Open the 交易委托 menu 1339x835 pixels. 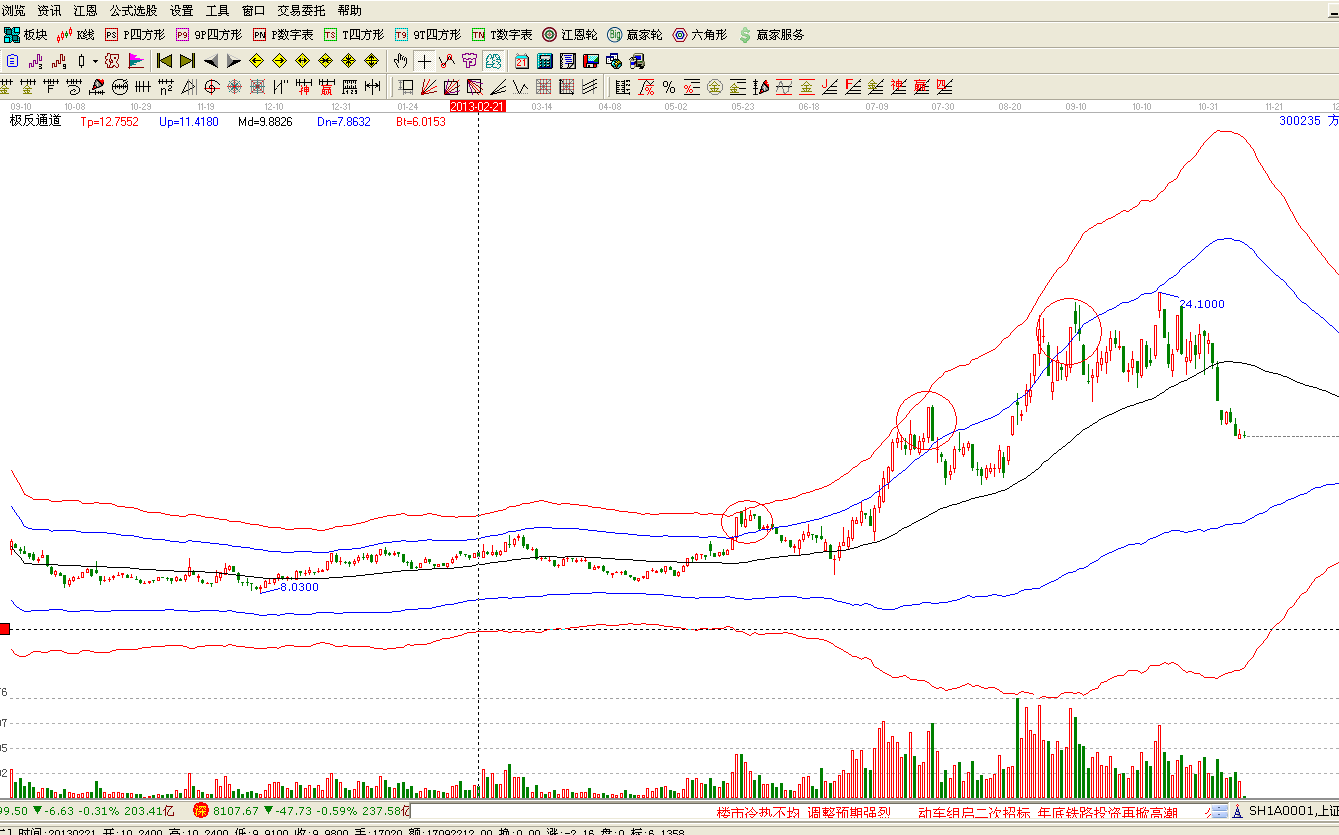[x=301, y=11]
